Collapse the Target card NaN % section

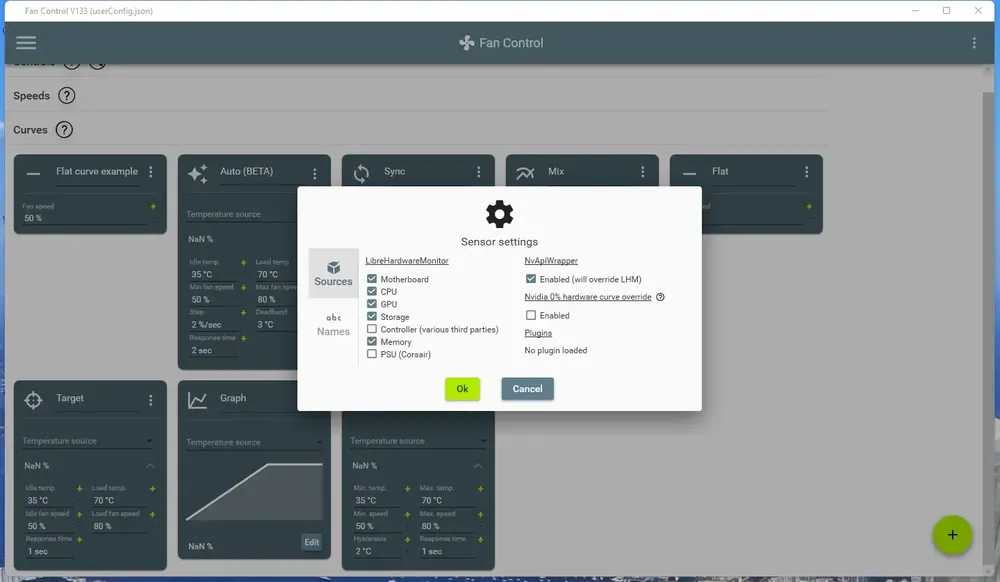click(x=150, y=466)
